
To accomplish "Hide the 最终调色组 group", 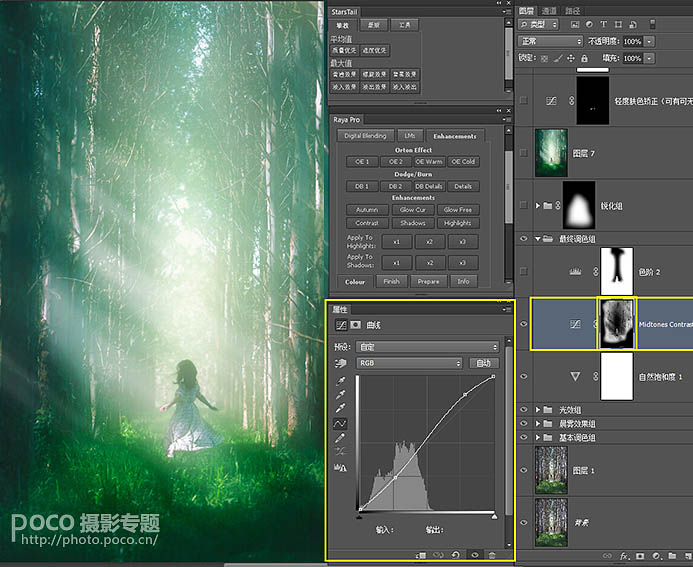I will (x=524, y=239).
